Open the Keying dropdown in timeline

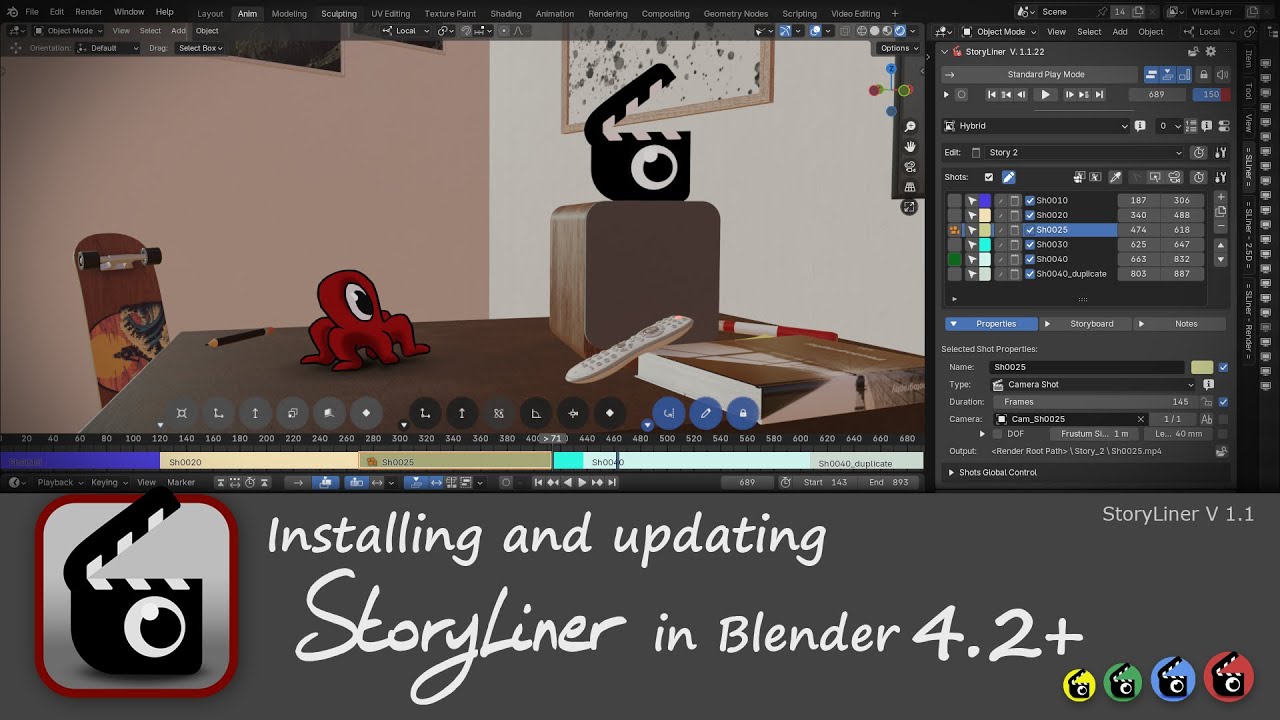[x=108, y=482]
